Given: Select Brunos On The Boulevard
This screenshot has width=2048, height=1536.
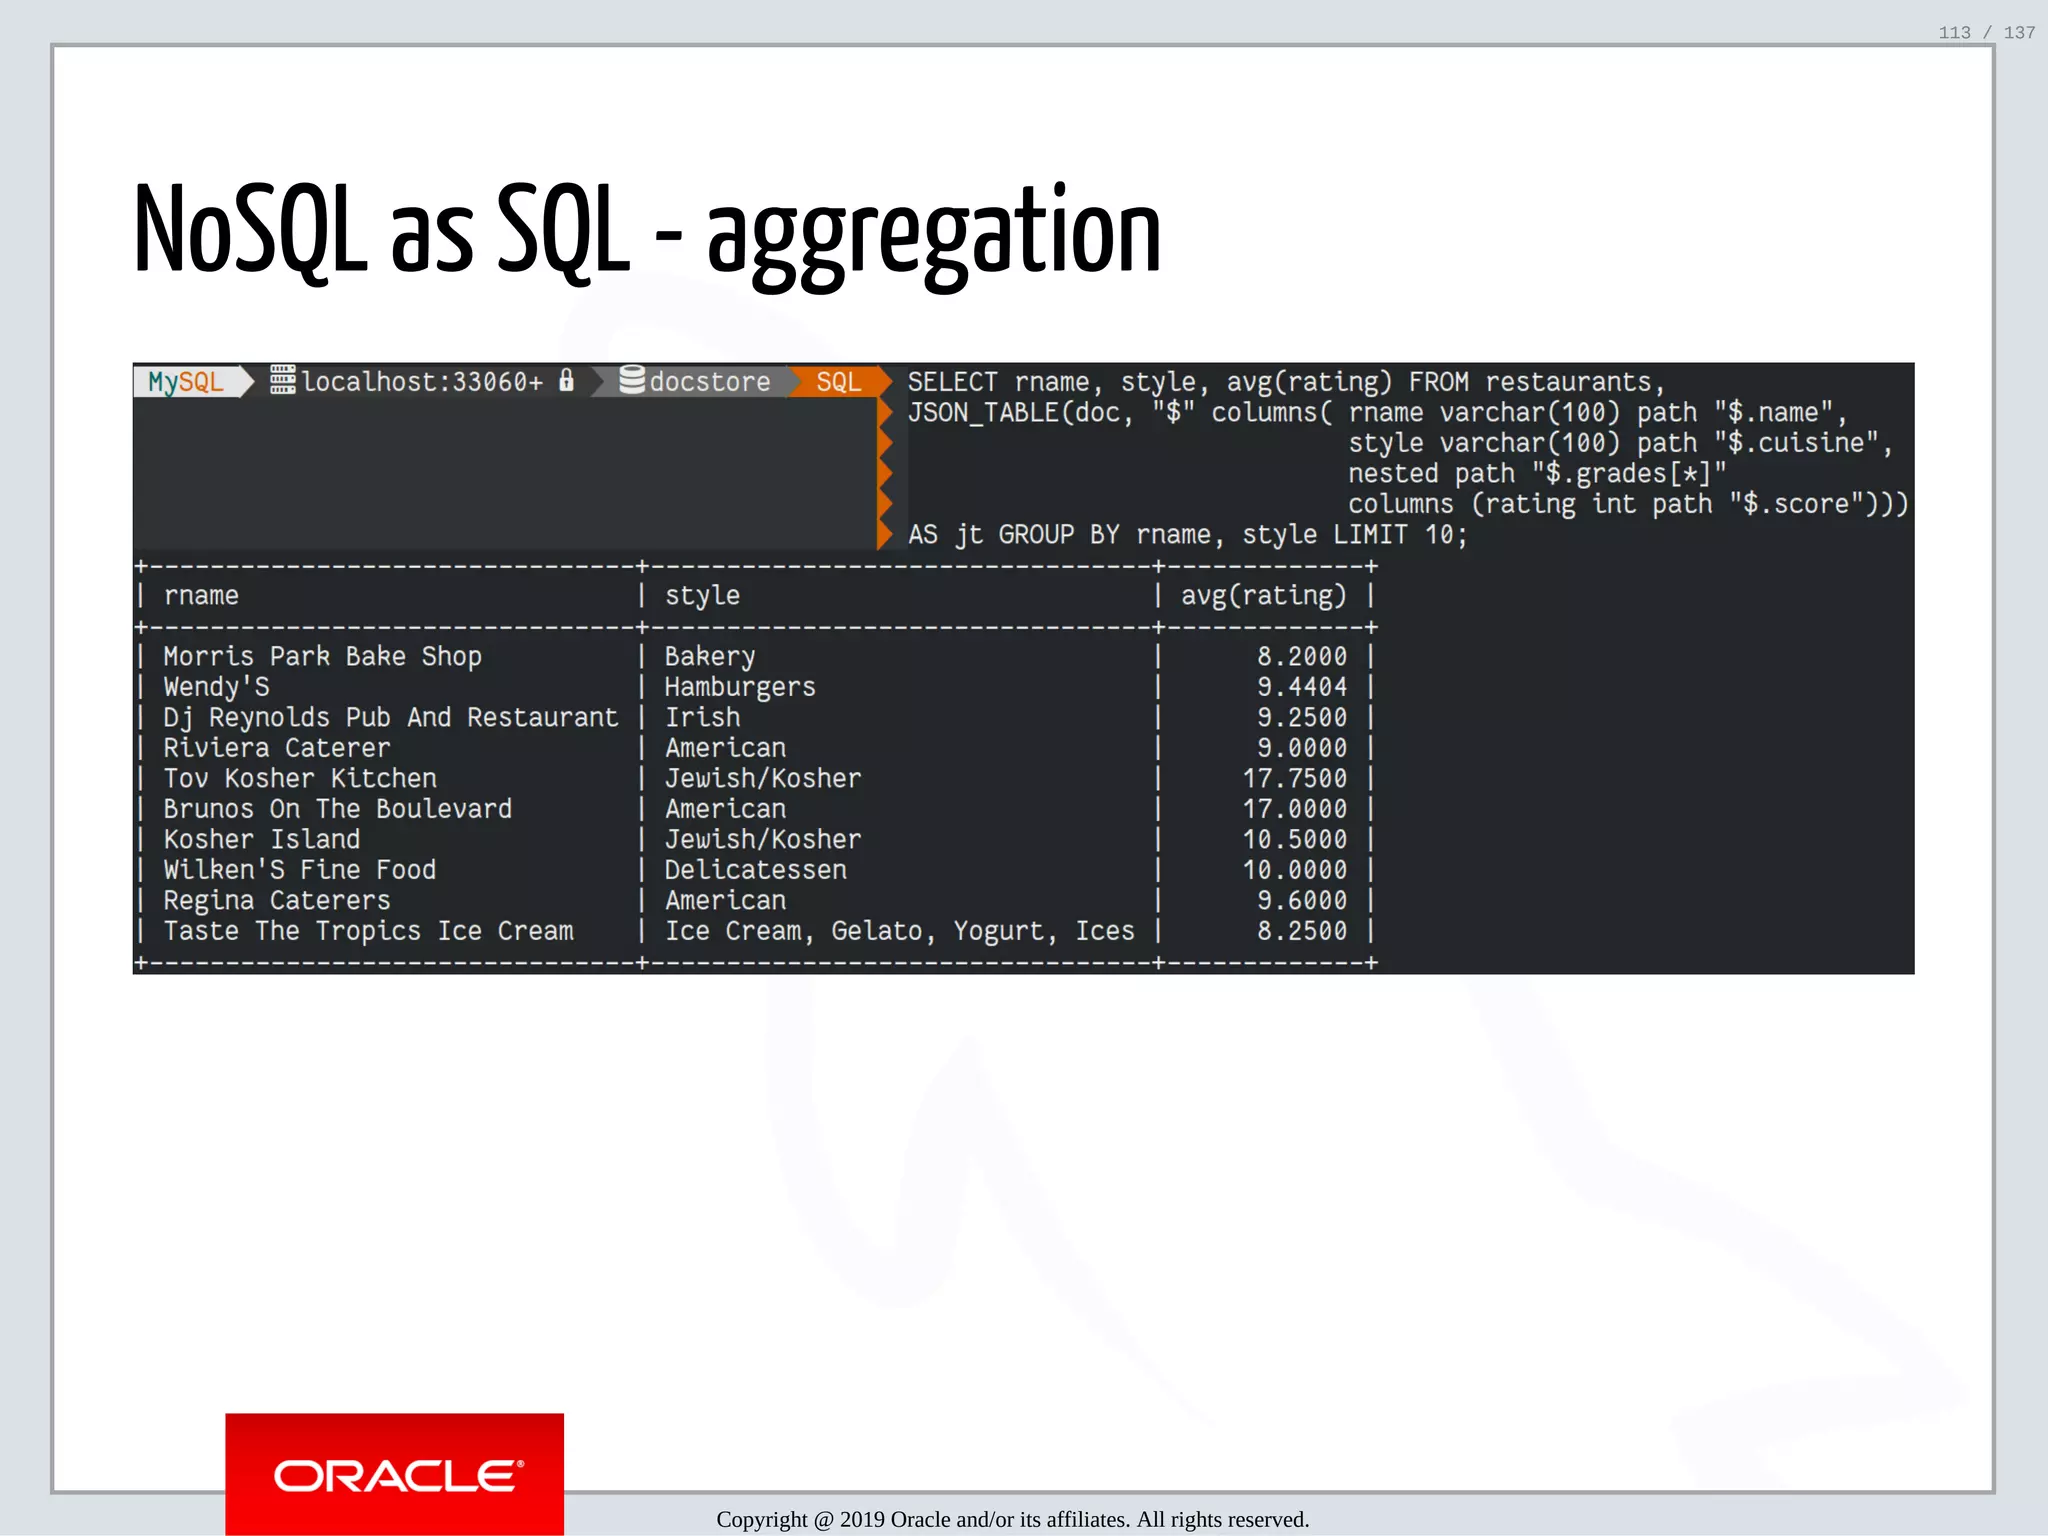Looking at the screenshot, I should (338, 809).
